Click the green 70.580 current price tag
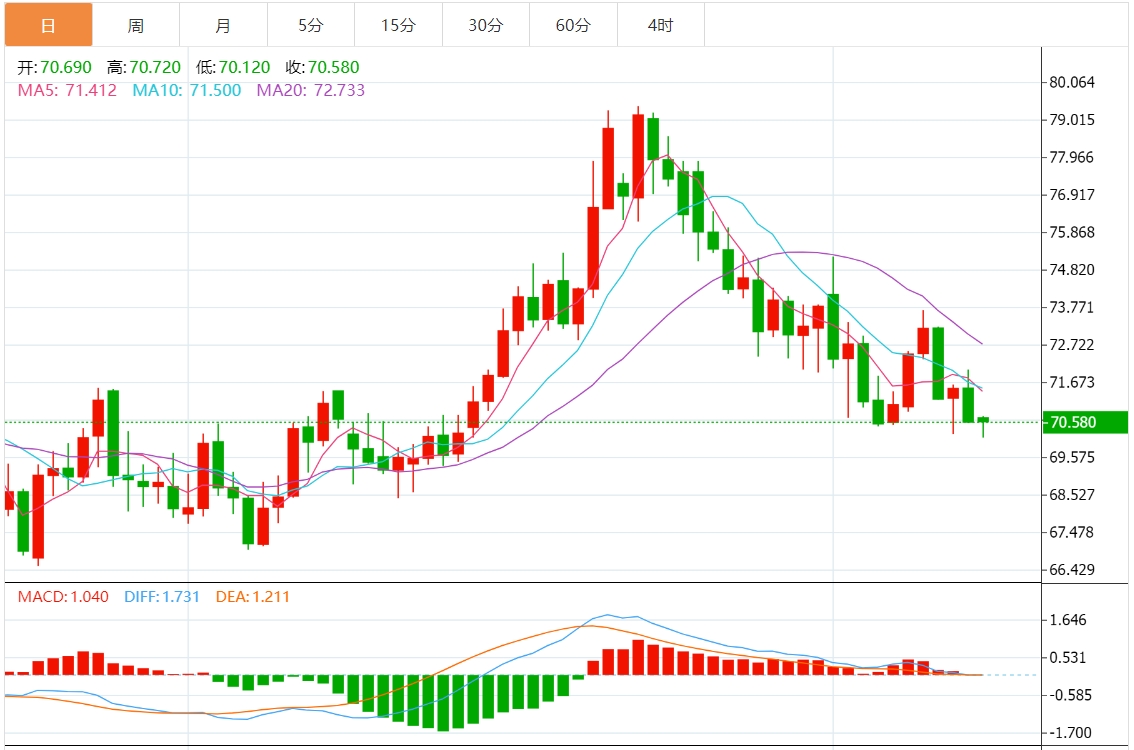 pos(1085,422)
